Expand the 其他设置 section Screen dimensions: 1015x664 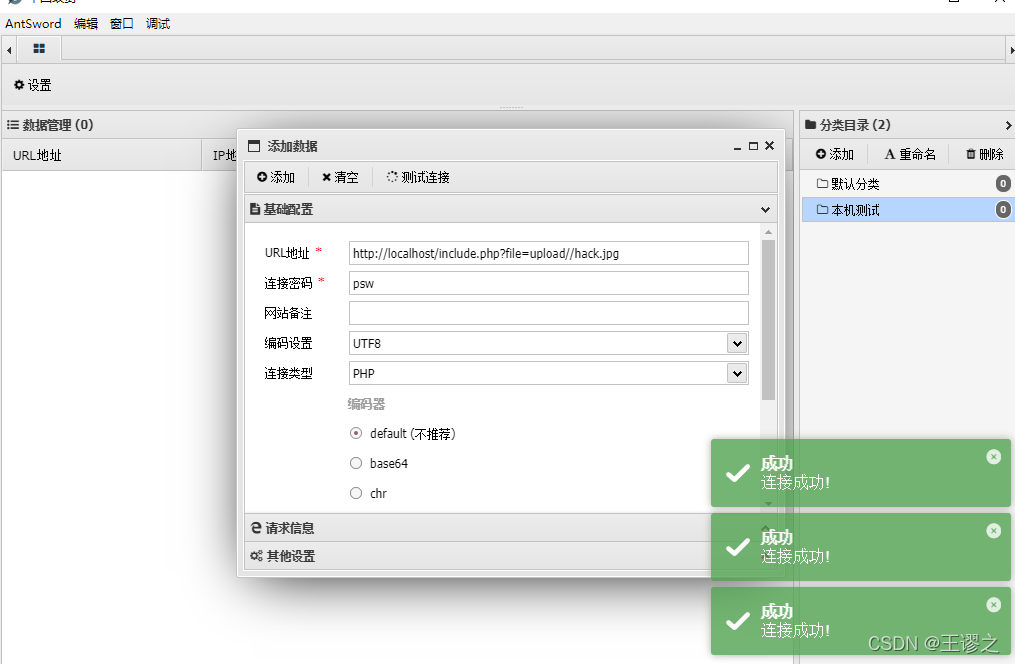[510, 556]
